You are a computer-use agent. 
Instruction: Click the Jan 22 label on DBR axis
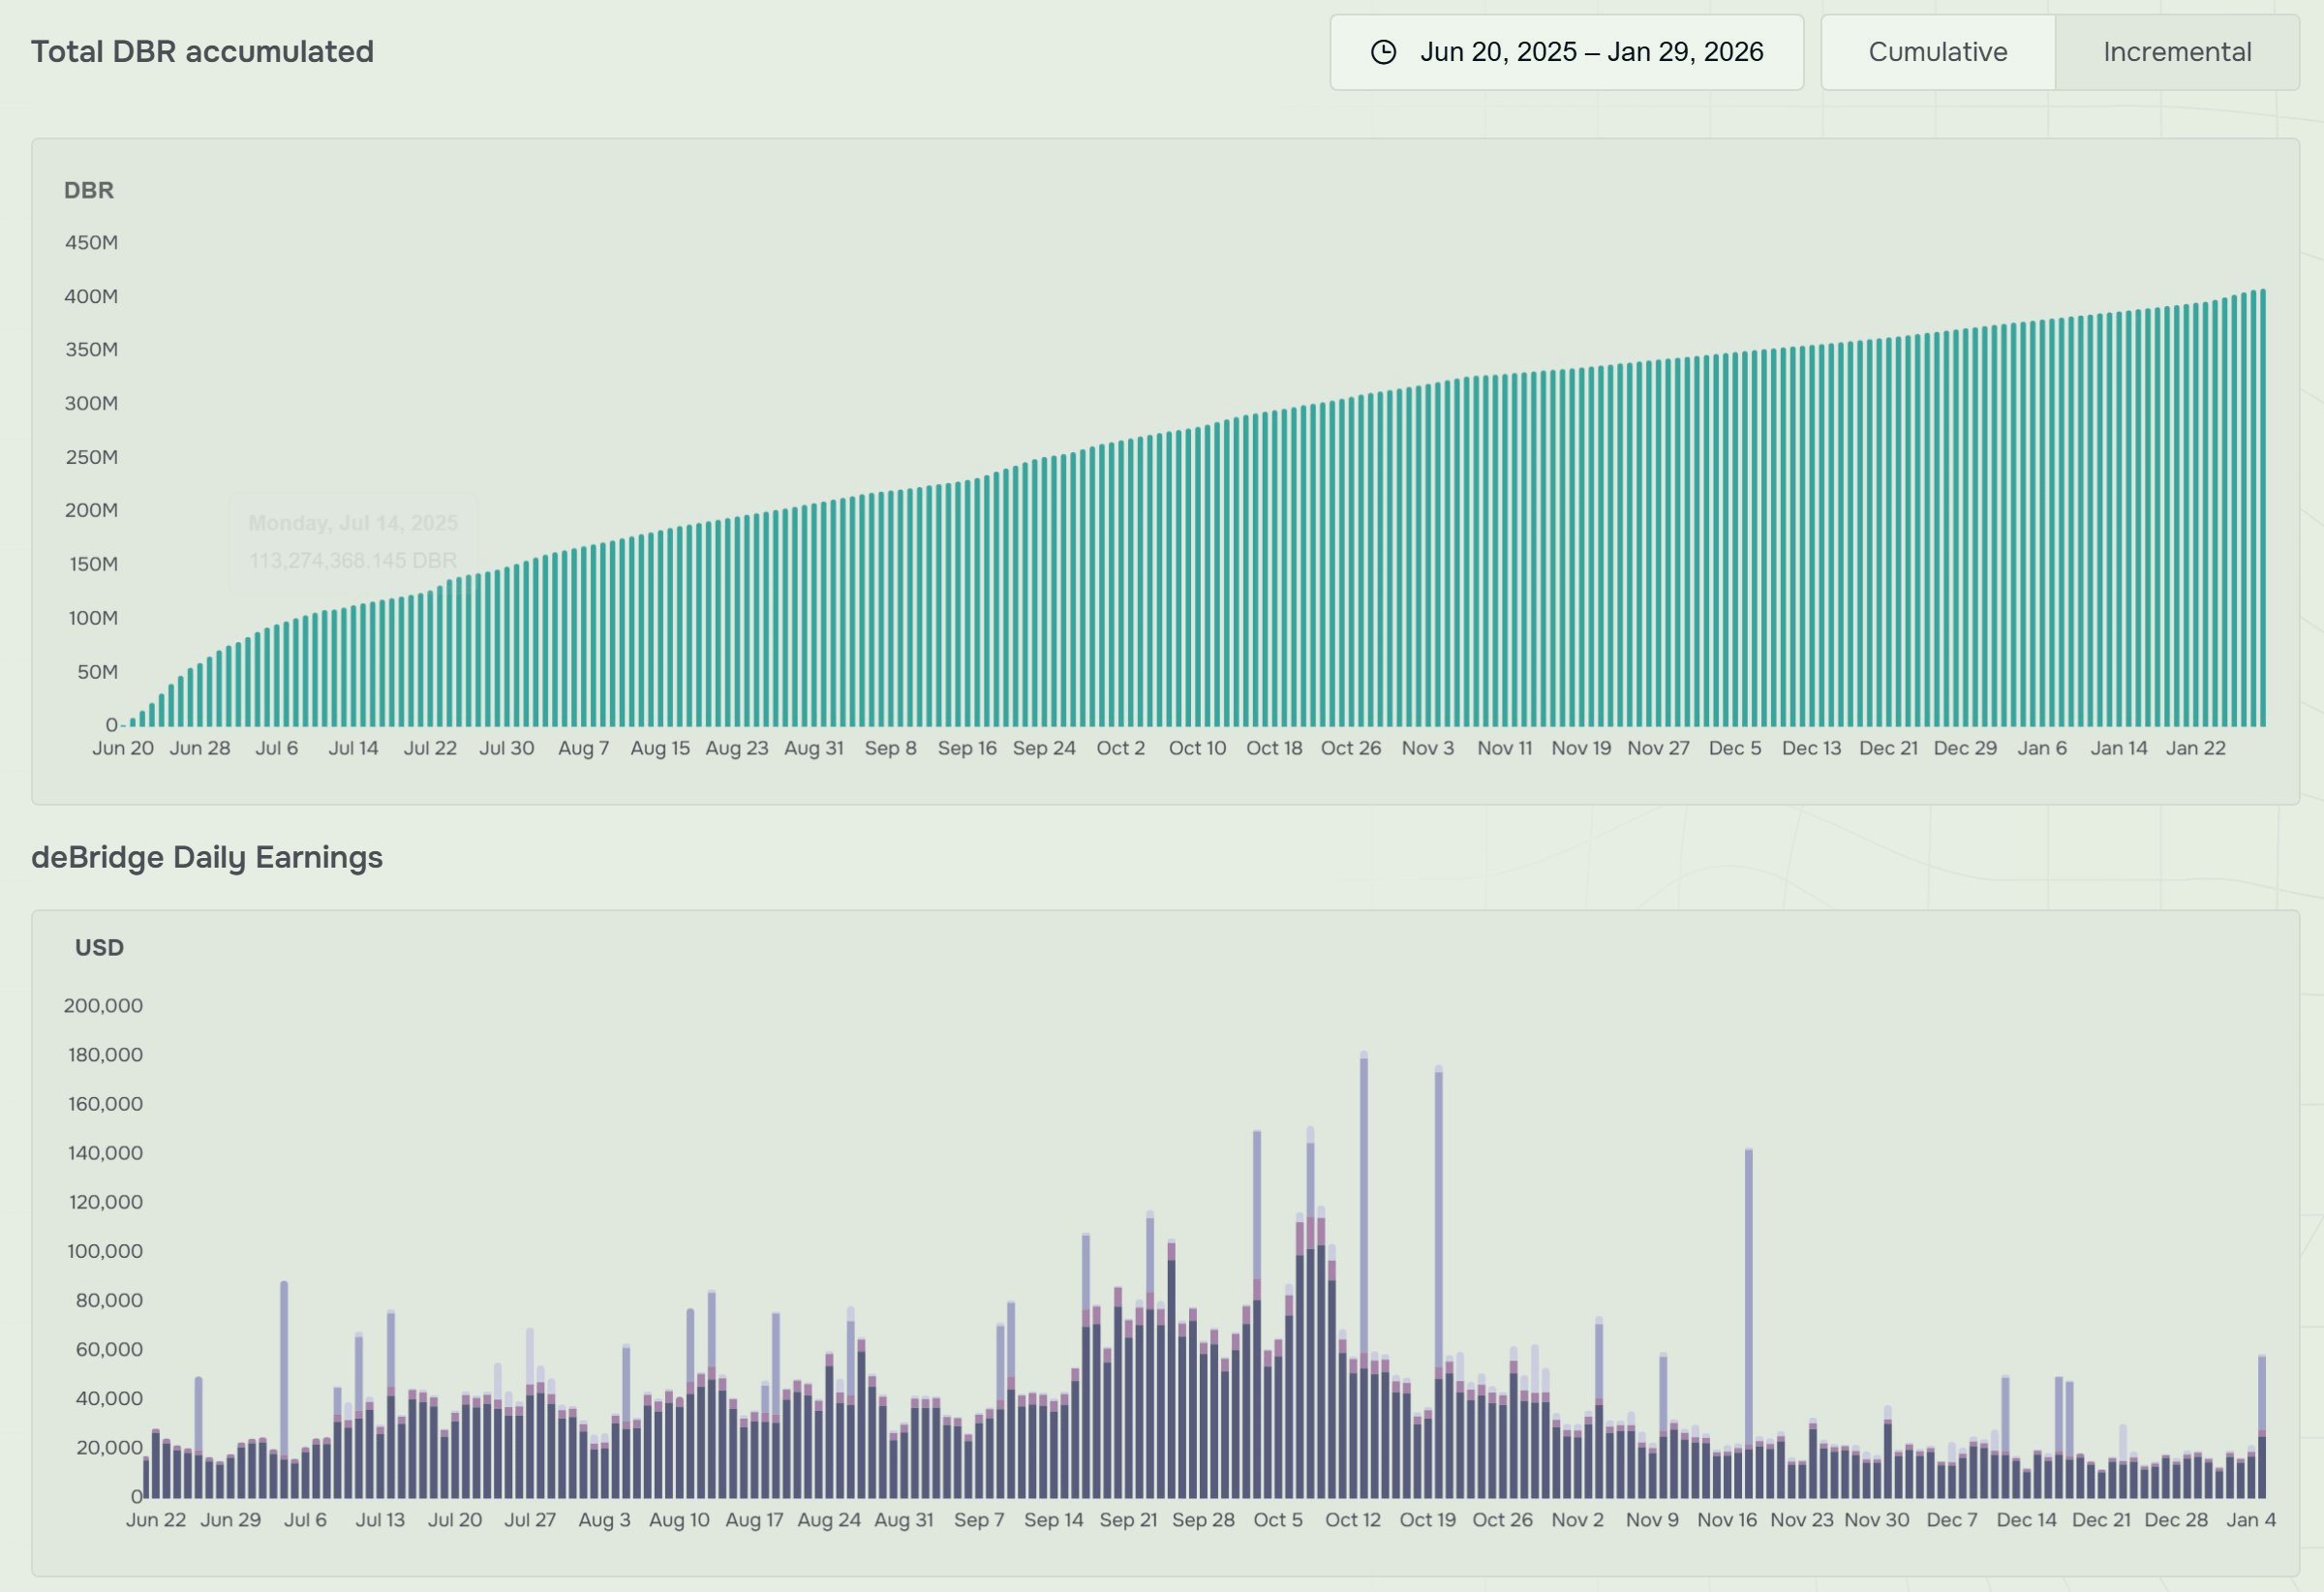point(2195,748)
